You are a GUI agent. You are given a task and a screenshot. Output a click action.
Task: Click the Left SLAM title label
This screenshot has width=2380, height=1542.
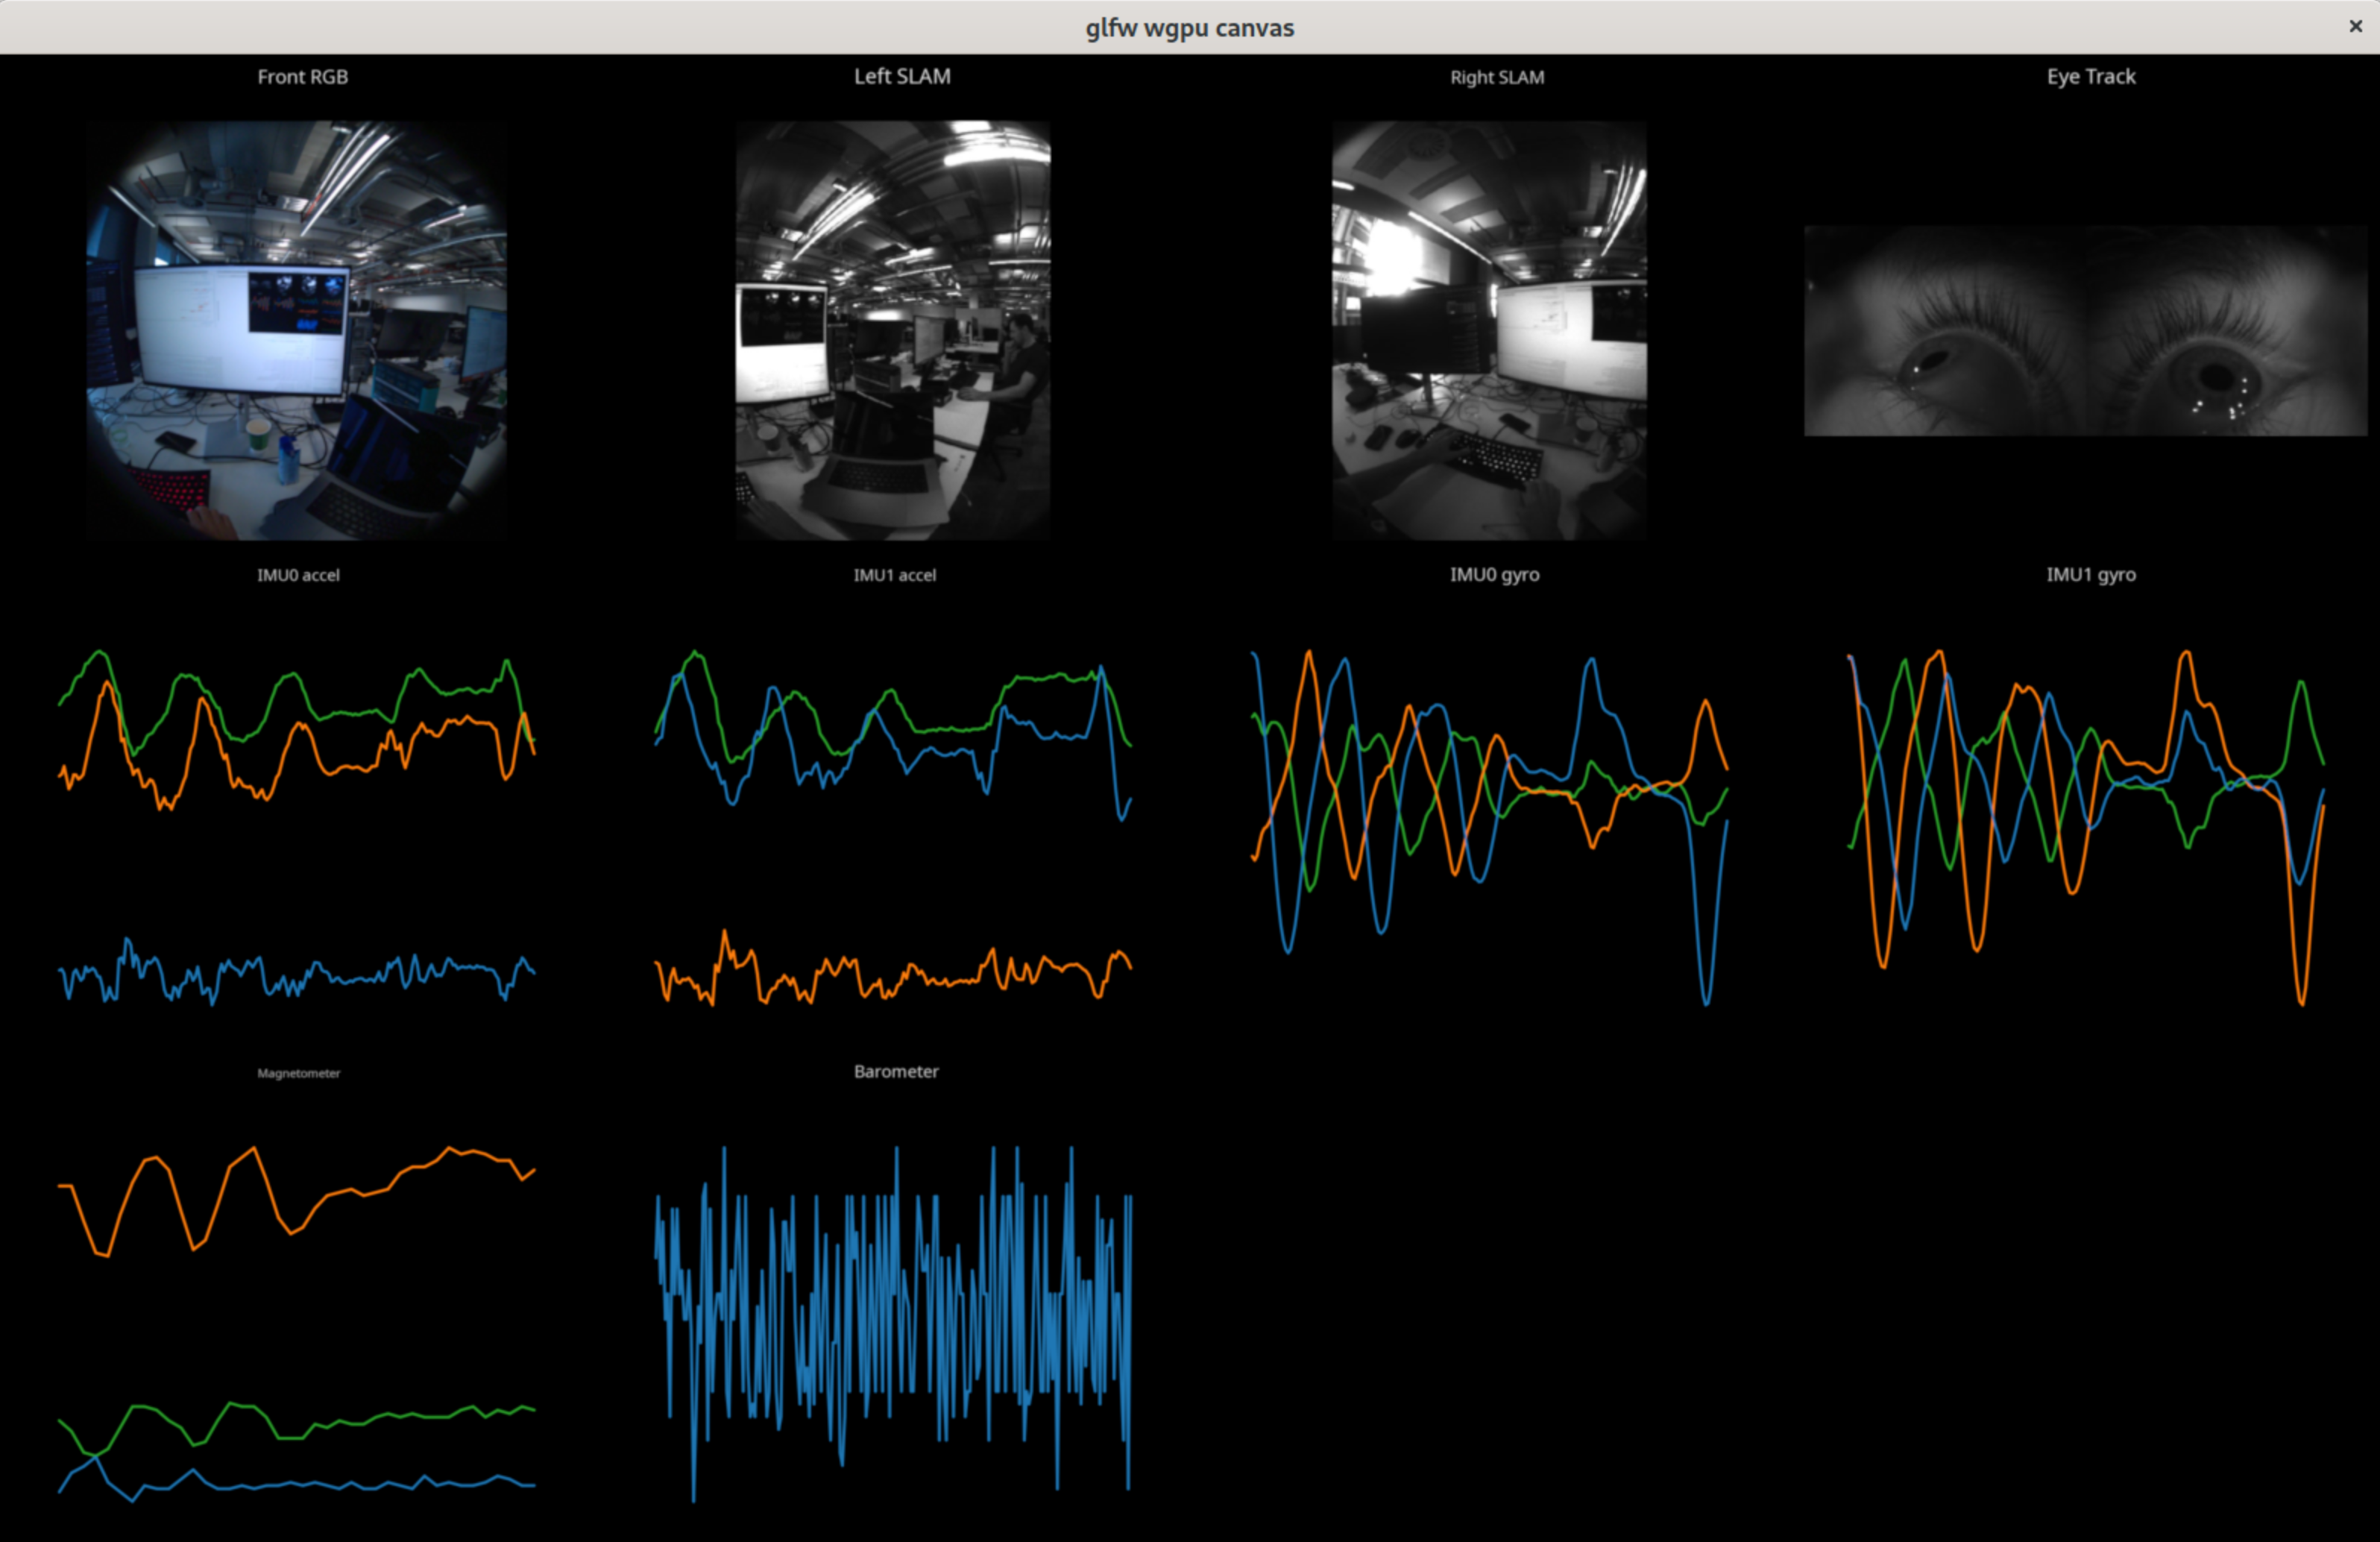902,77
